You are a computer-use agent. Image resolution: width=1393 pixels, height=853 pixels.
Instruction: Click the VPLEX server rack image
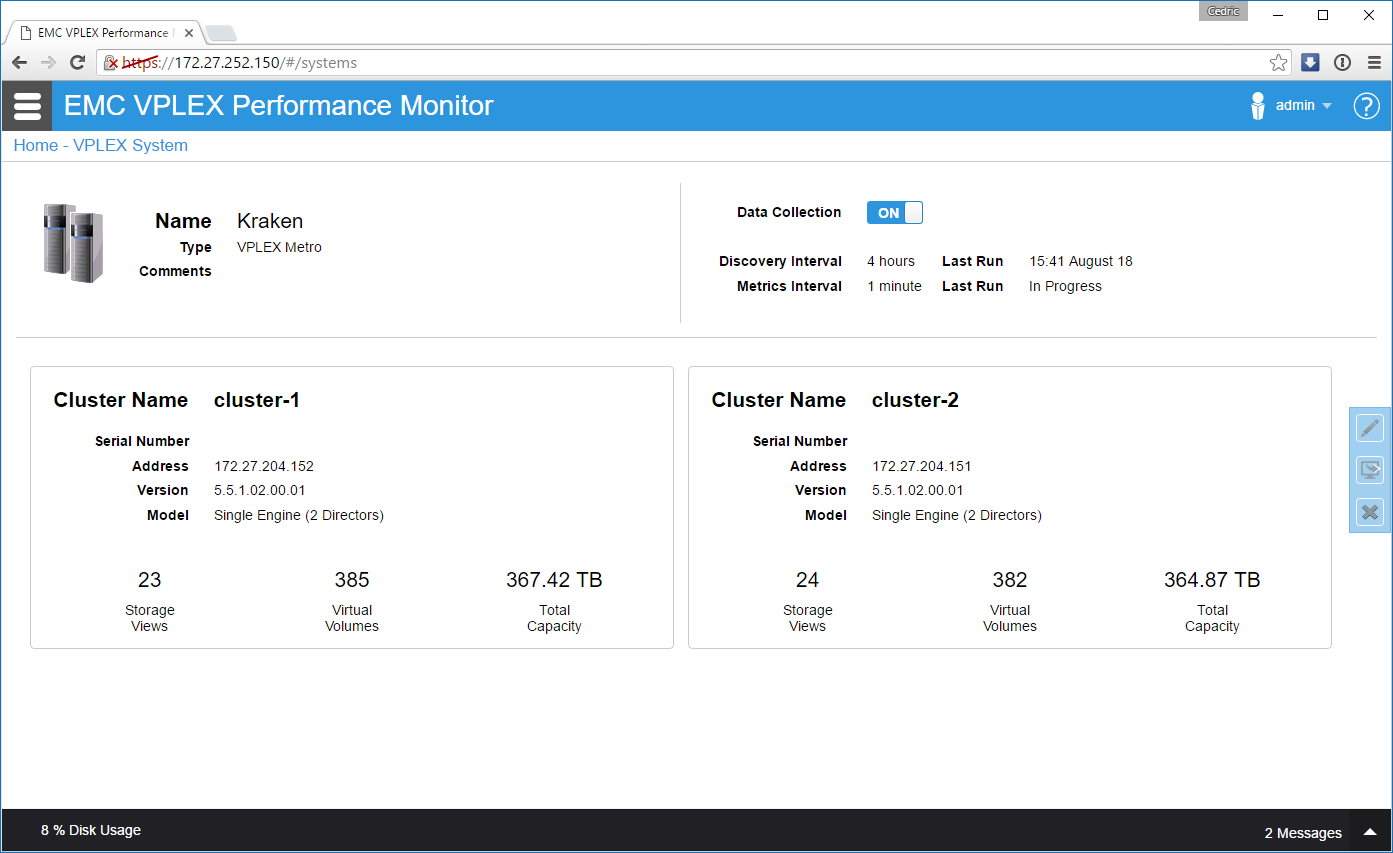pos(73,242)
